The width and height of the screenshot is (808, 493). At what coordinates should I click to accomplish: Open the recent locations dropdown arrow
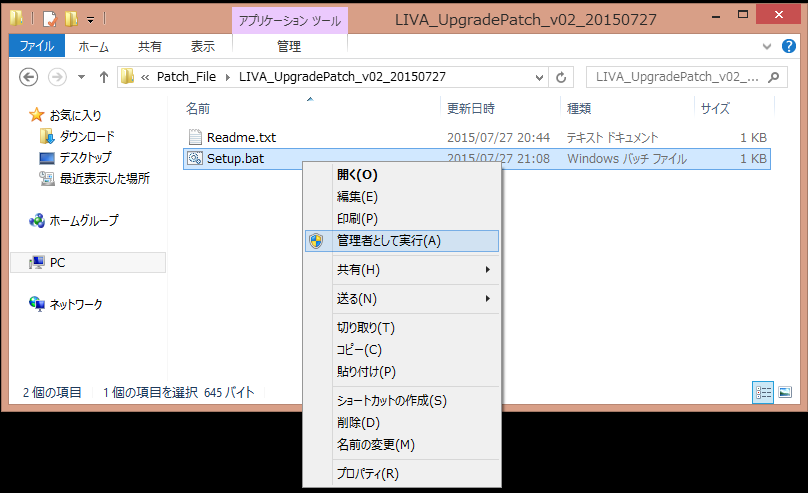point(81,77)
